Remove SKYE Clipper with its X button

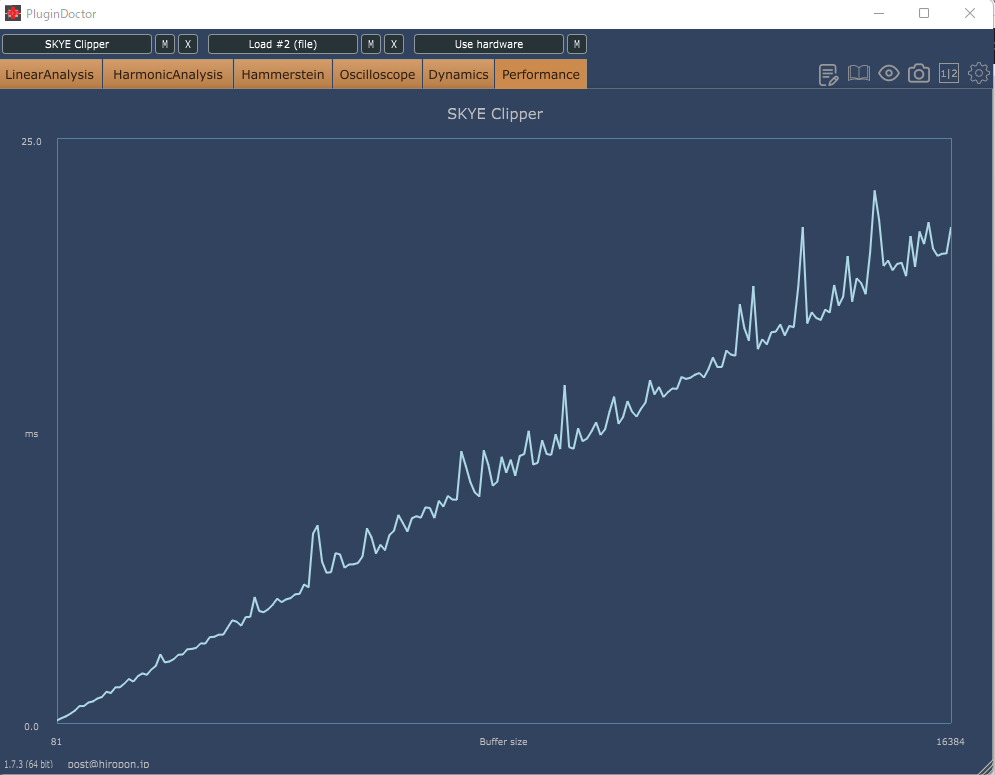click(188, 44)
